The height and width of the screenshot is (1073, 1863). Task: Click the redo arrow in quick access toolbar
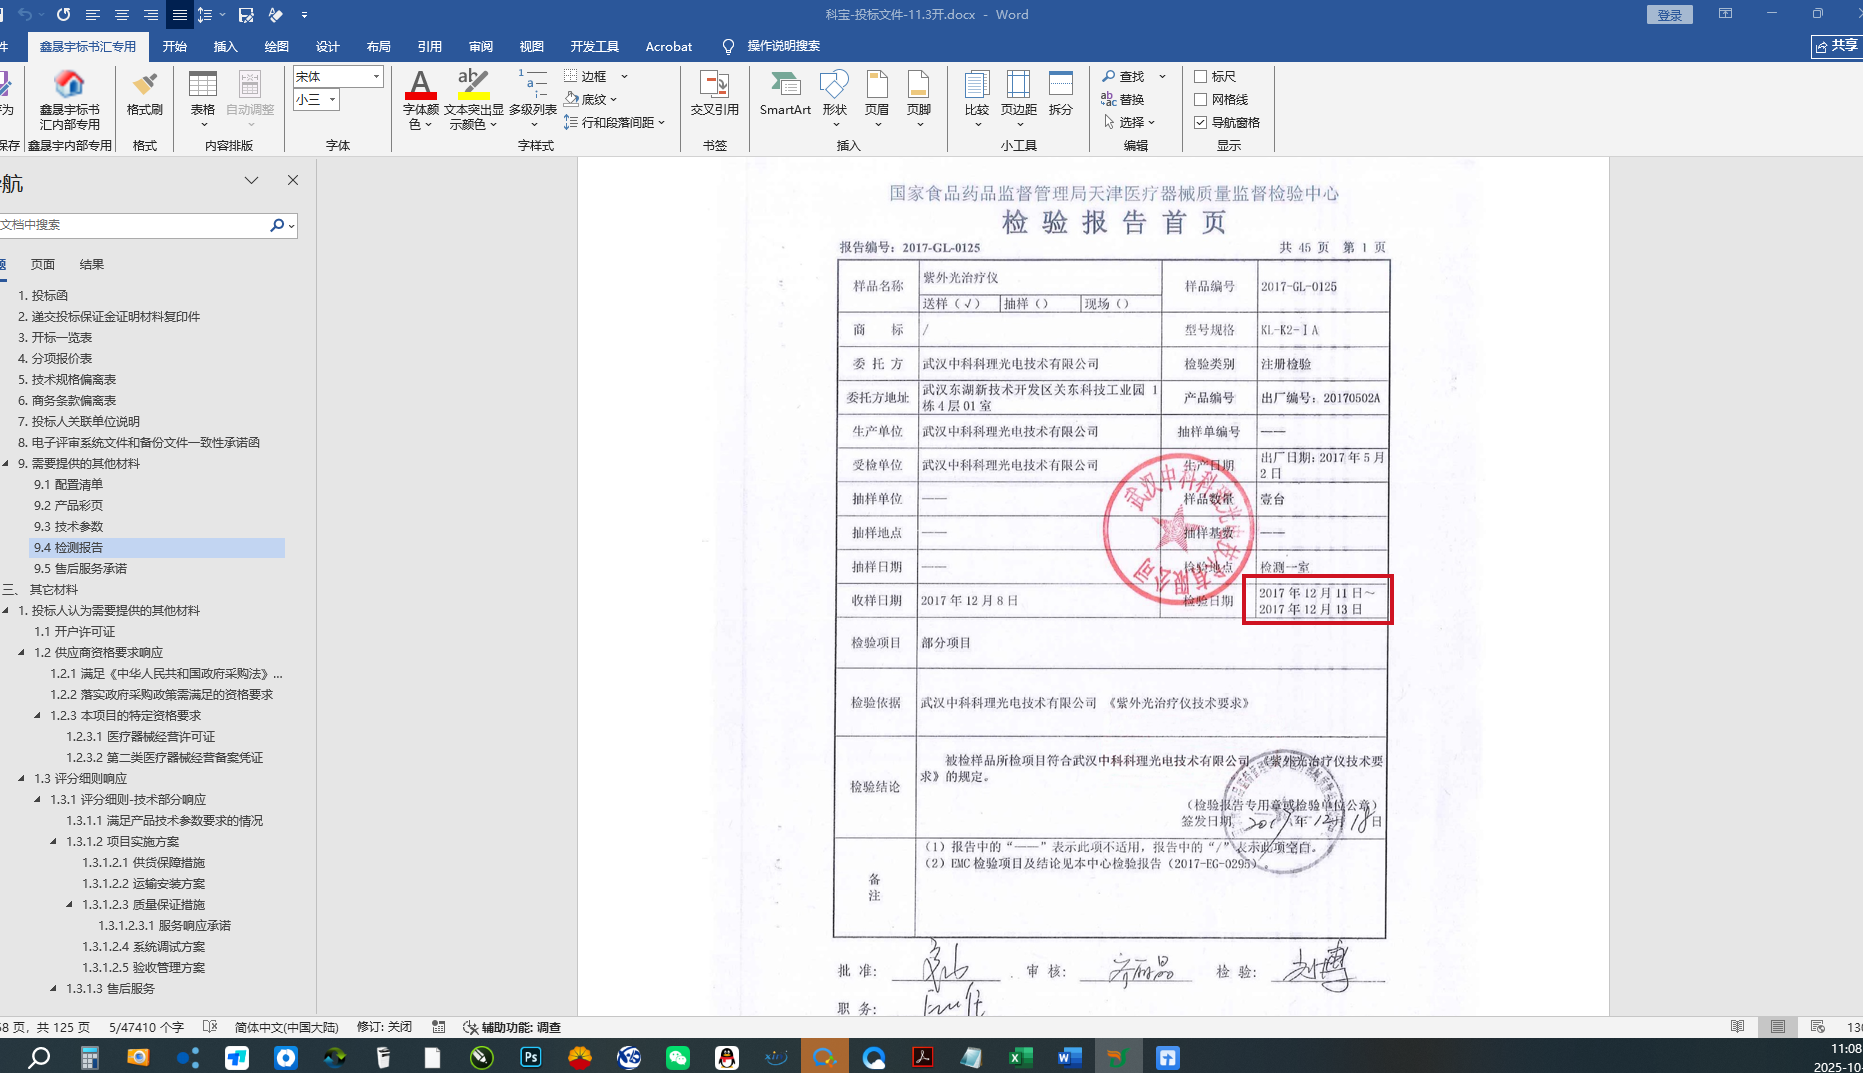63,15
